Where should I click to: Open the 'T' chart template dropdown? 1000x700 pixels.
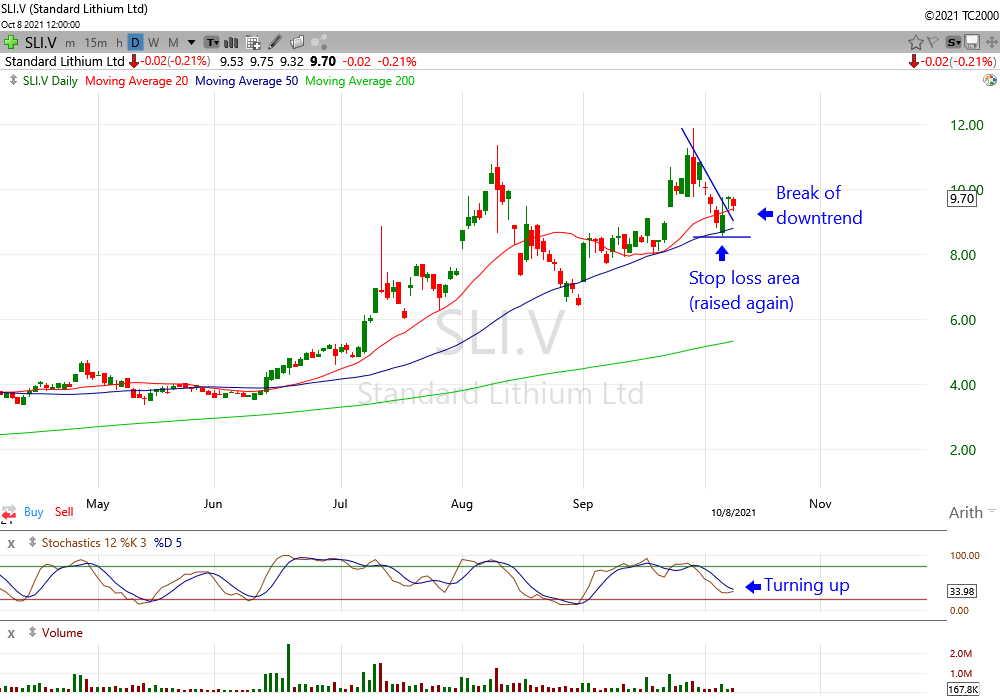tap(212, 43)
